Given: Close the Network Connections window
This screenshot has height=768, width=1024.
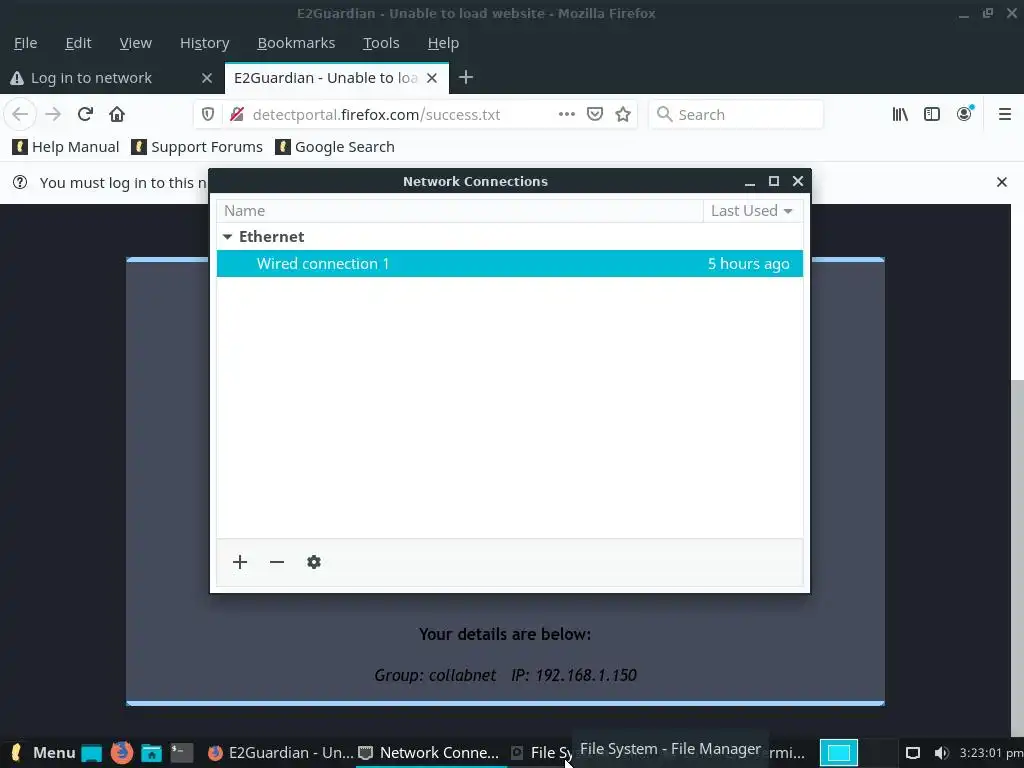Looking at the screenshot, I should (797, 182).
